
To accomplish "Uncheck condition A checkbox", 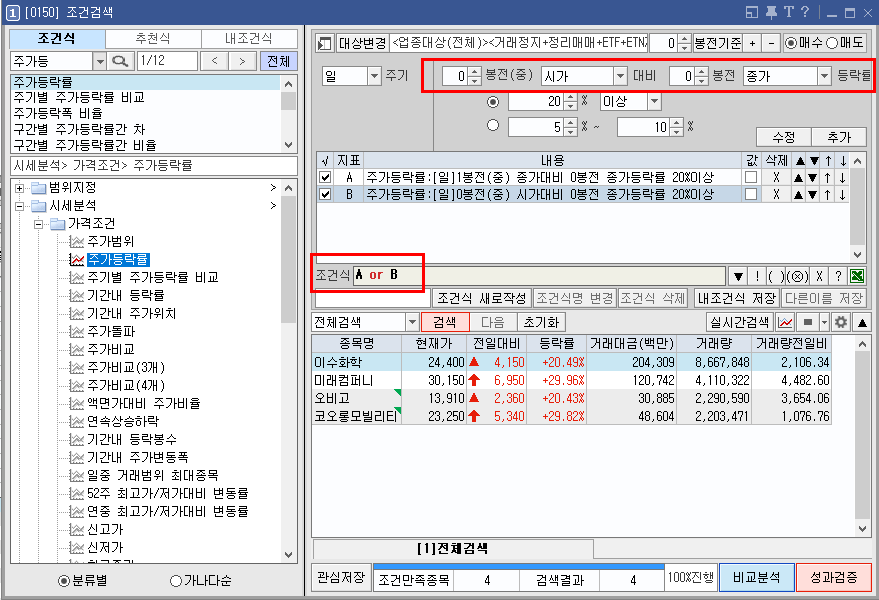I will [325, 178].
